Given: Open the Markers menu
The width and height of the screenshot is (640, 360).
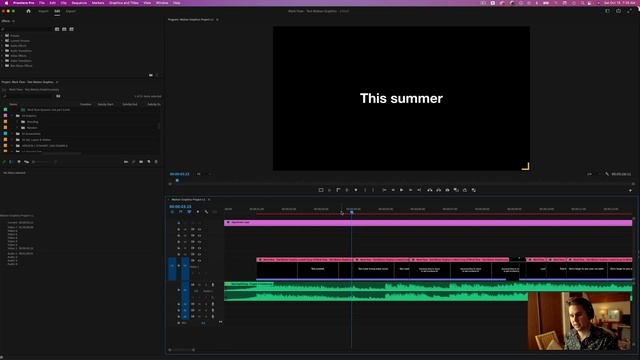Looking at the screenshot, I should (x=98, y=3).
